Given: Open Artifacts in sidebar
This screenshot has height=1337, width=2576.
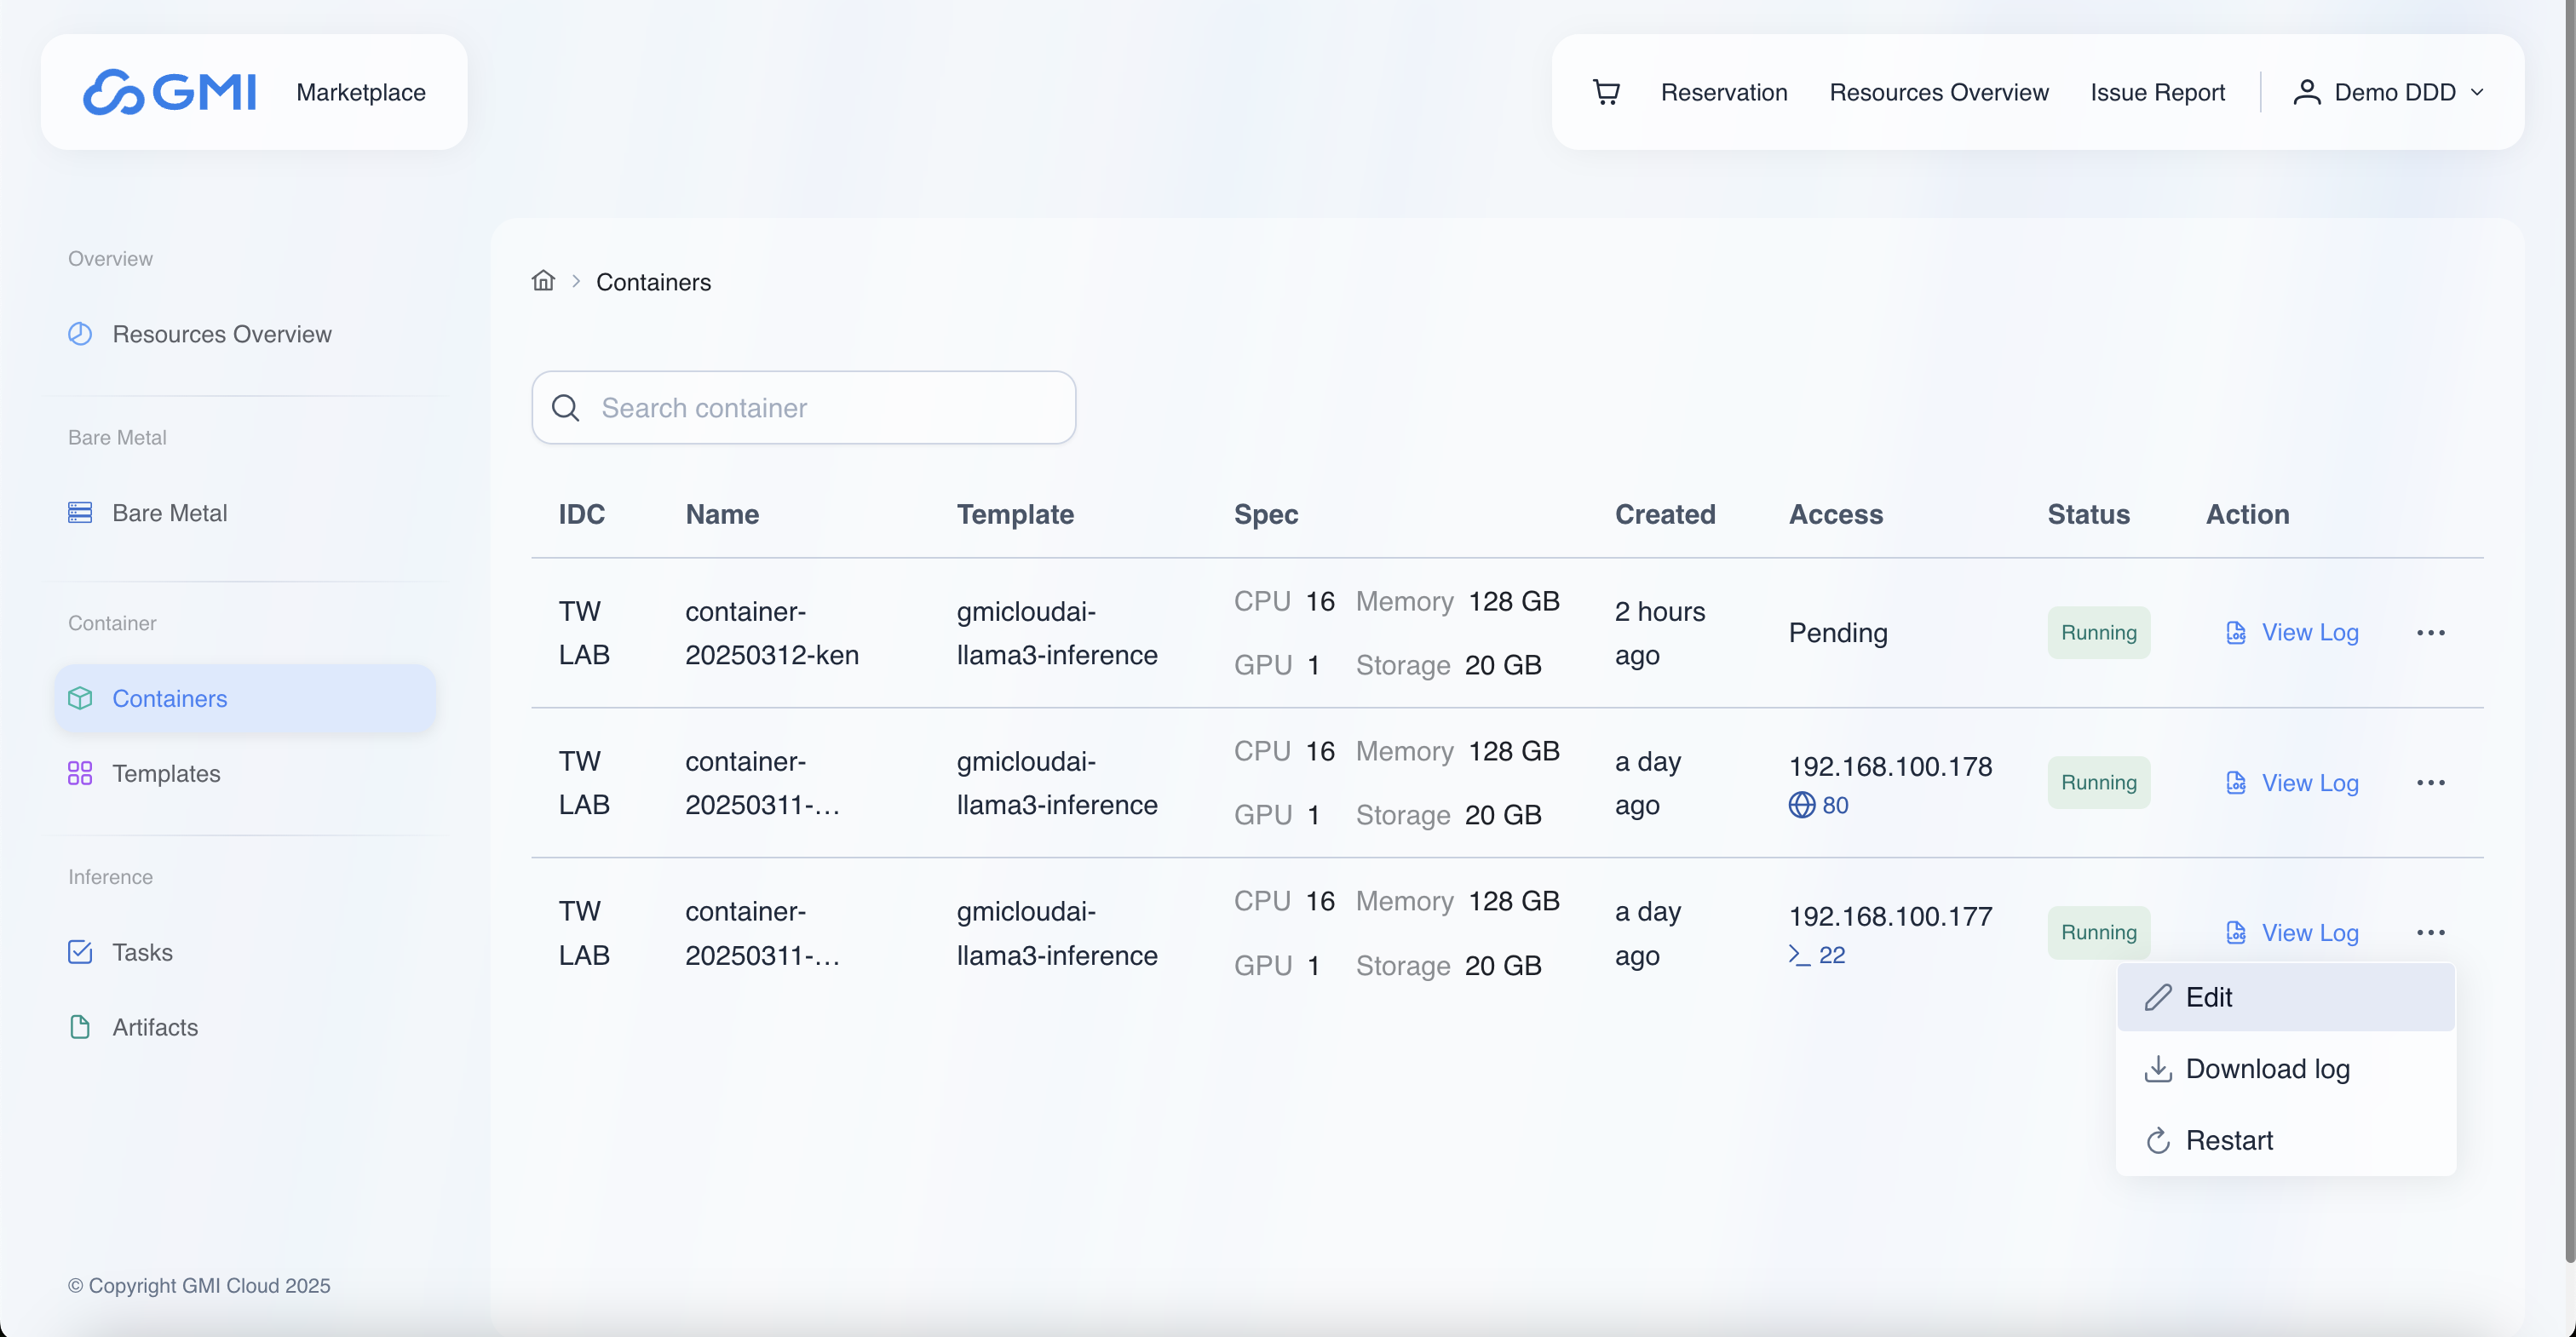Looking at the screenshot, I should [155, 1026].
